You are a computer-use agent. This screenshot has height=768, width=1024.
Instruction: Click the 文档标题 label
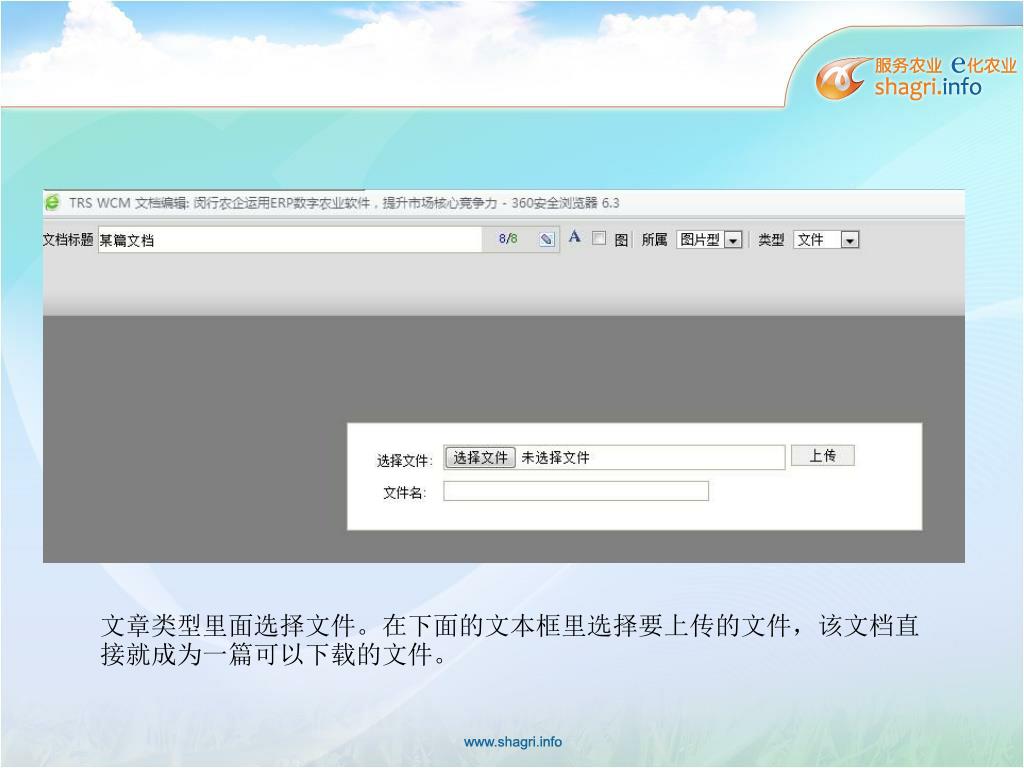click(68, 240)
